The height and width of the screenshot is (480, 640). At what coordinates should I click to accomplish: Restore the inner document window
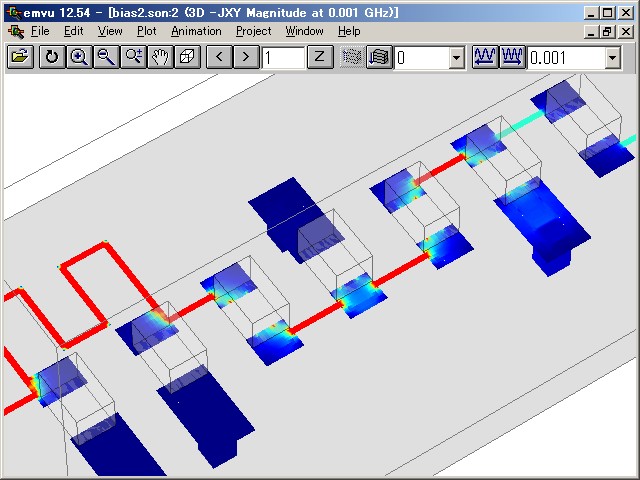tap(607, 31)
